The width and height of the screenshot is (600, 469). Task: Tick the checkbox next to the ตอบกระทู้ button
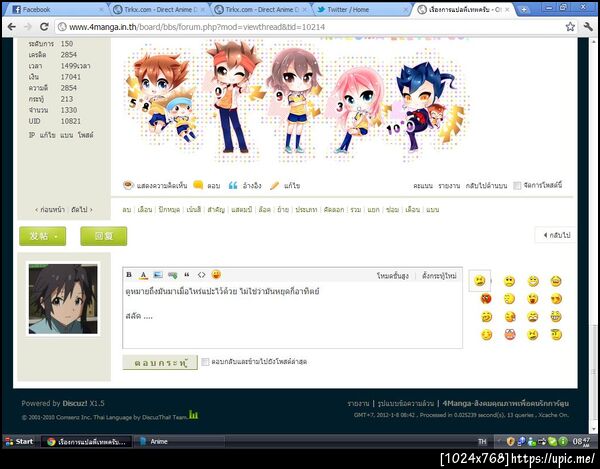[x=205, y=362]
